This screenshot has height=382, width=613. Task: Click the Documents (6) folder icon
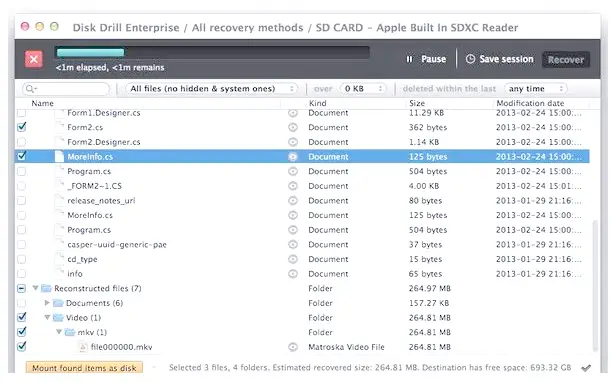click(58, 303)
